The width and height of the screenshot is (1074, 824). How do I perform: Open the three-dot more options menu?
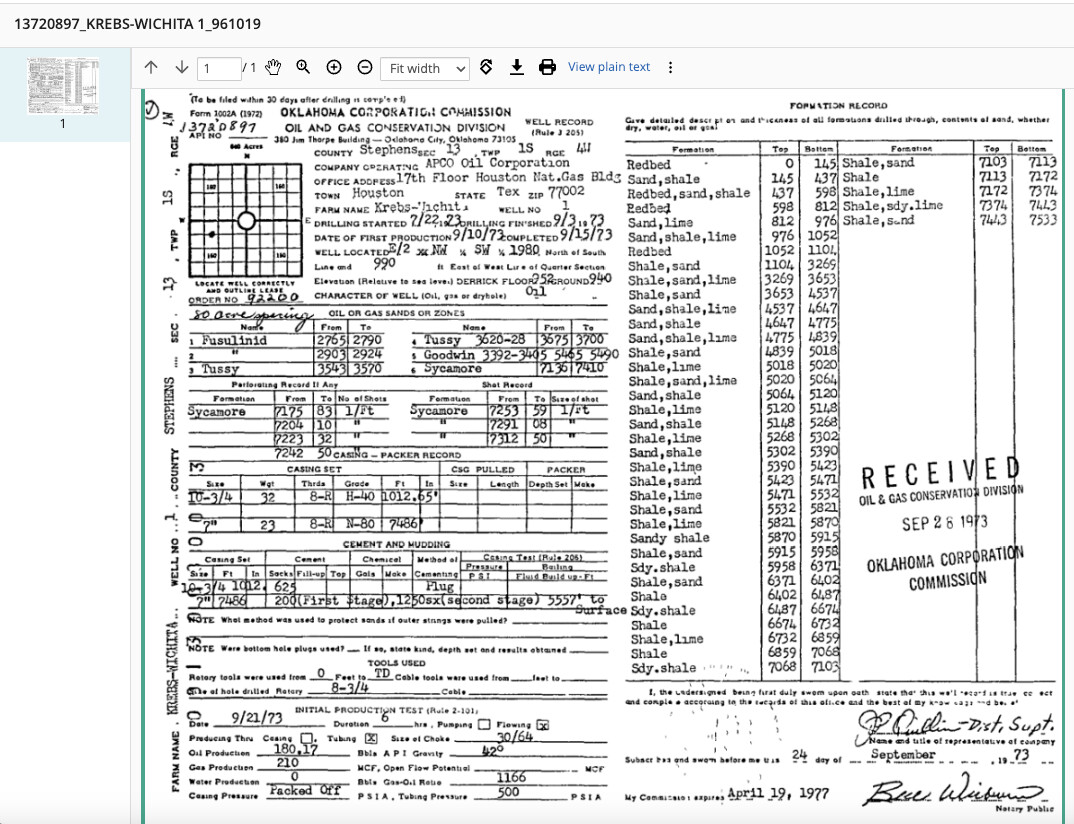tap(671, 67)
